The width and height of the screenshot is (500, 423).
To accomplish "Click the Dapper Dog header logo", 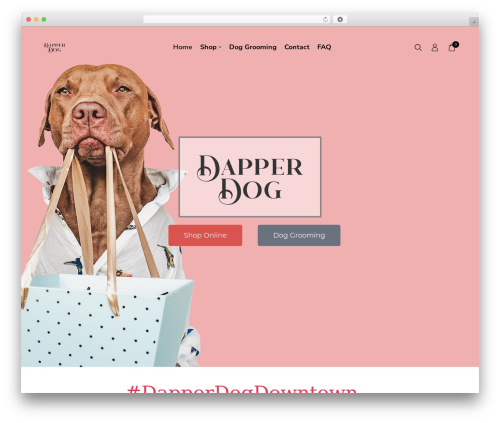I will pos(54,47).
